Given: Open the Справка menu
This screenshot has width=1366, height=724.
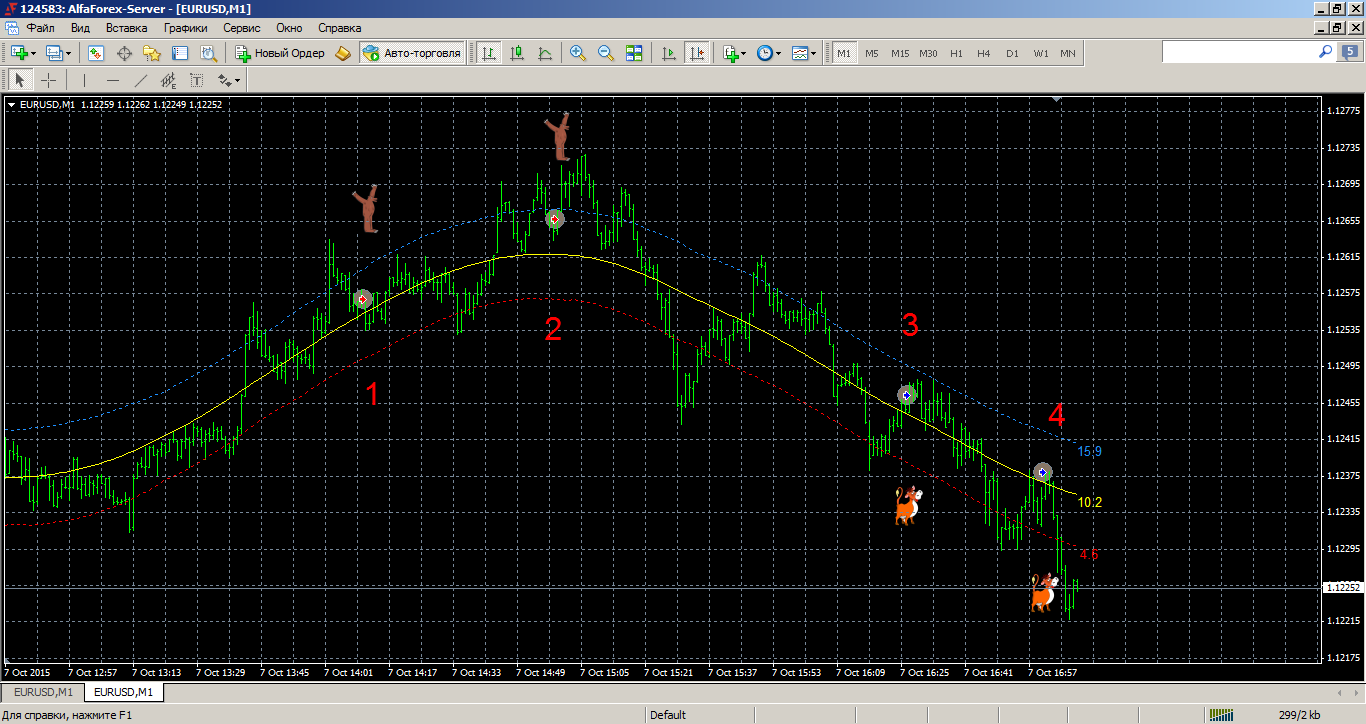Looking at the screenshot, I should pyautogui.click(x=339, y=28).
